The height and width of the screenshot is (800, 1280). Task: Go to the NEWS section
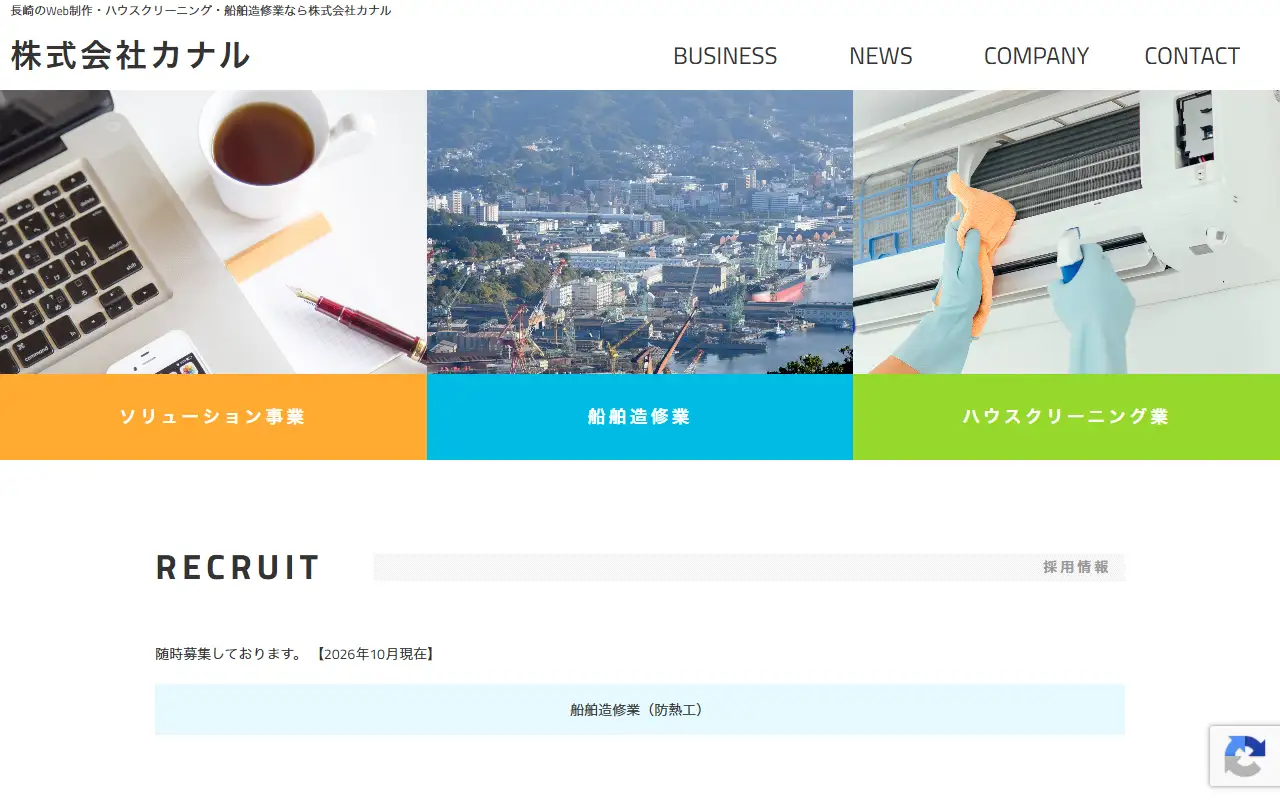point(881,56)
